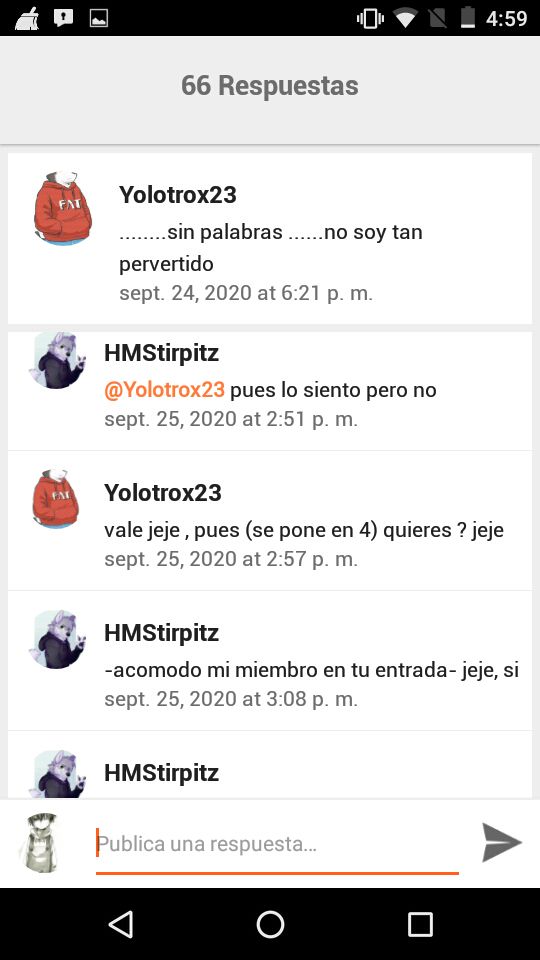Open the chat bubble notification icon
540x960 pixels.
64,18
